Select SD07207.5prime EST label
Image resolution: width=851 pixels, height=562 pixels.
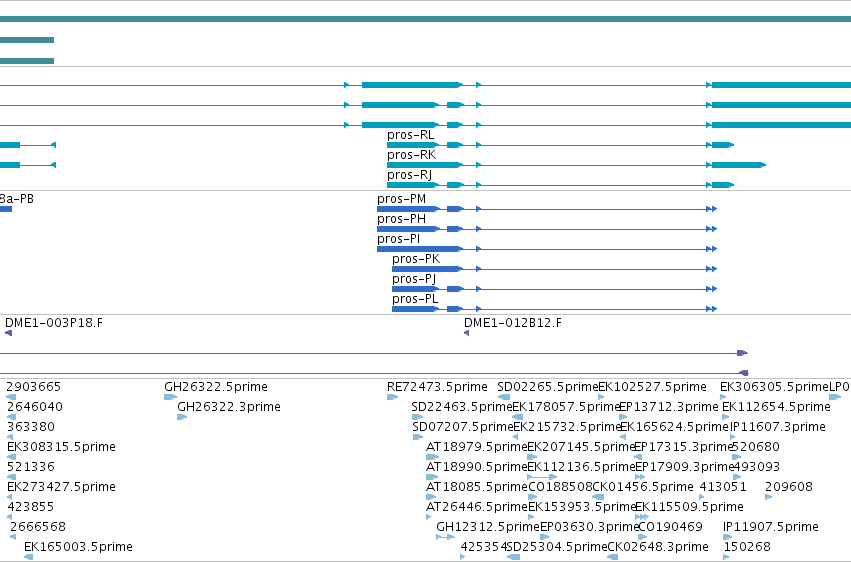462,427
